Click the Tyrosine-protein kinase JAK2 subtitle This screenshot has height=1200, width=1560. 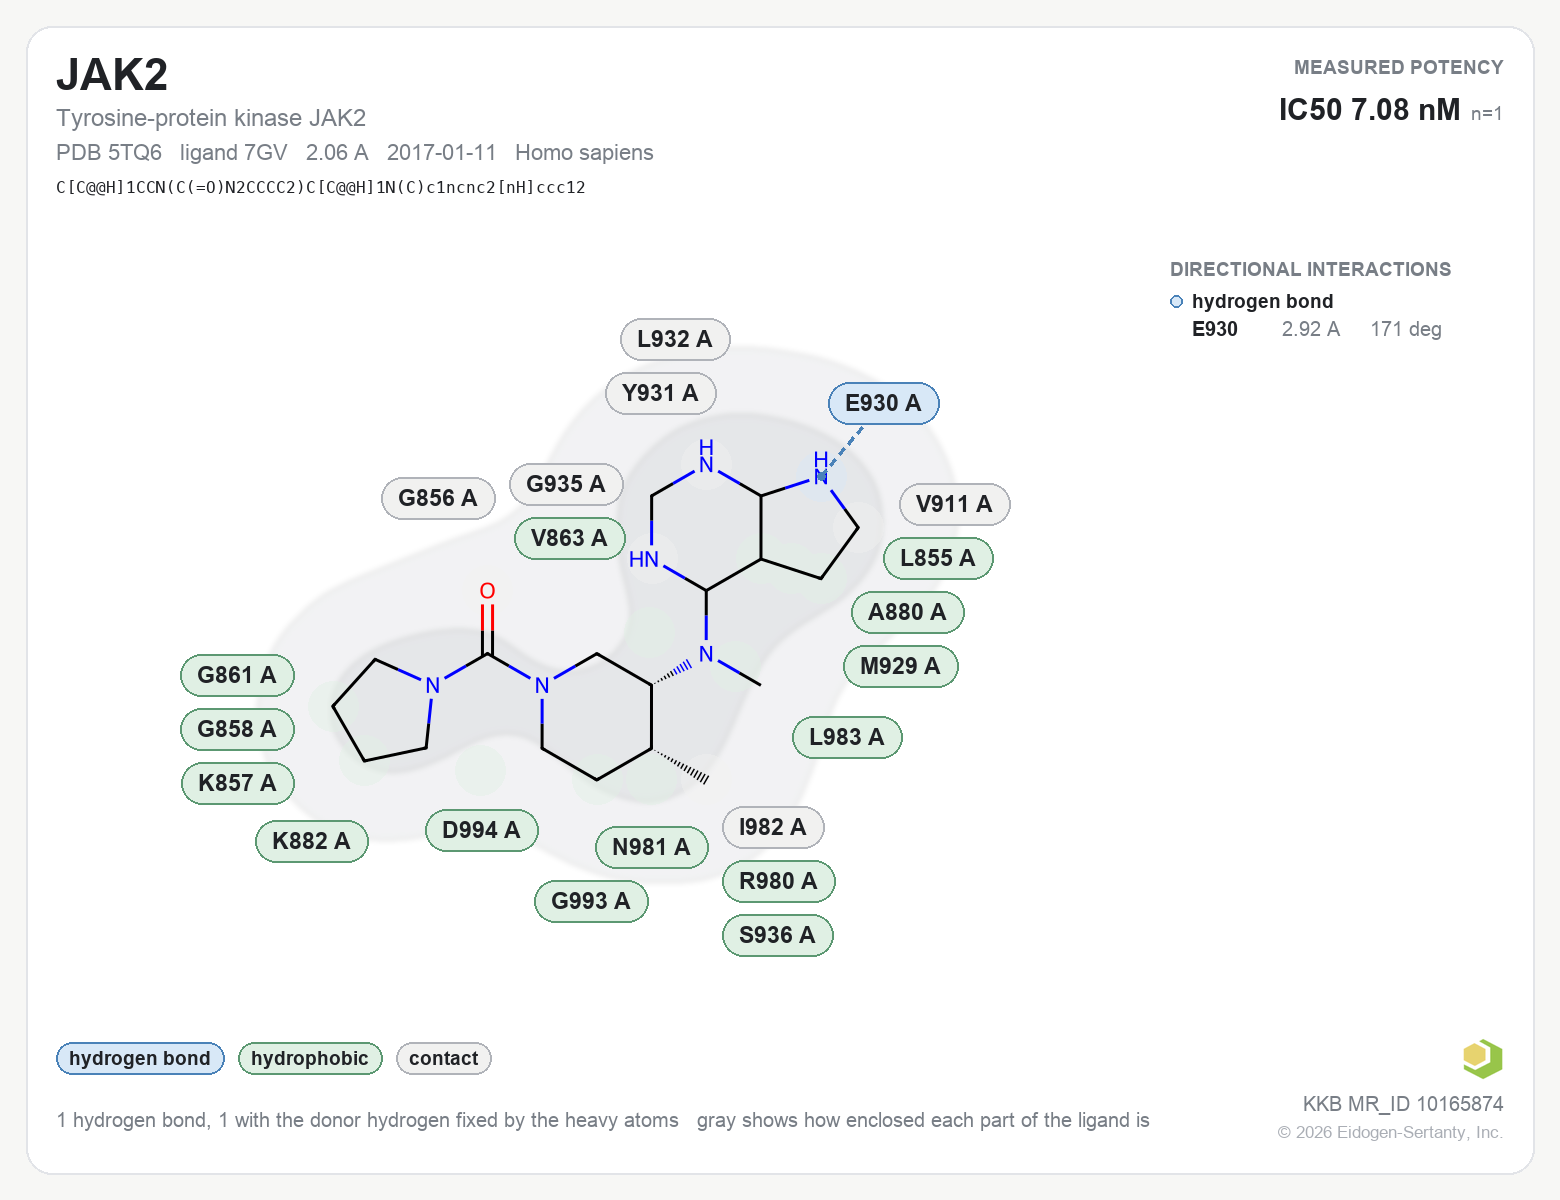[x=211, y=118]
